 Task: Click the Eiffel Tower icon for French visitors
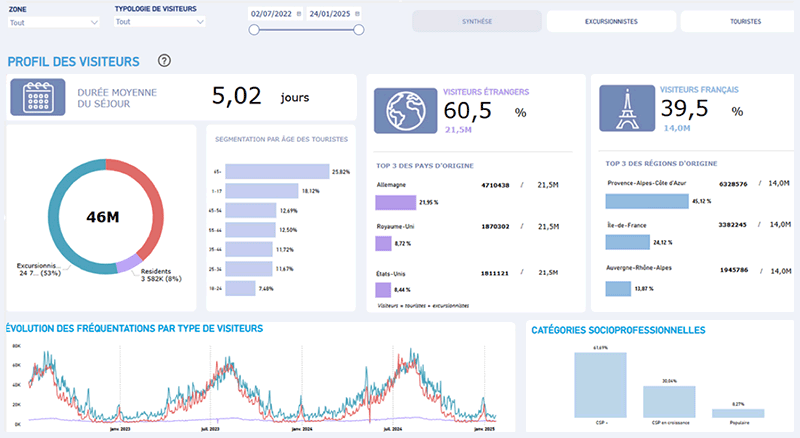(x=627, y=108)
